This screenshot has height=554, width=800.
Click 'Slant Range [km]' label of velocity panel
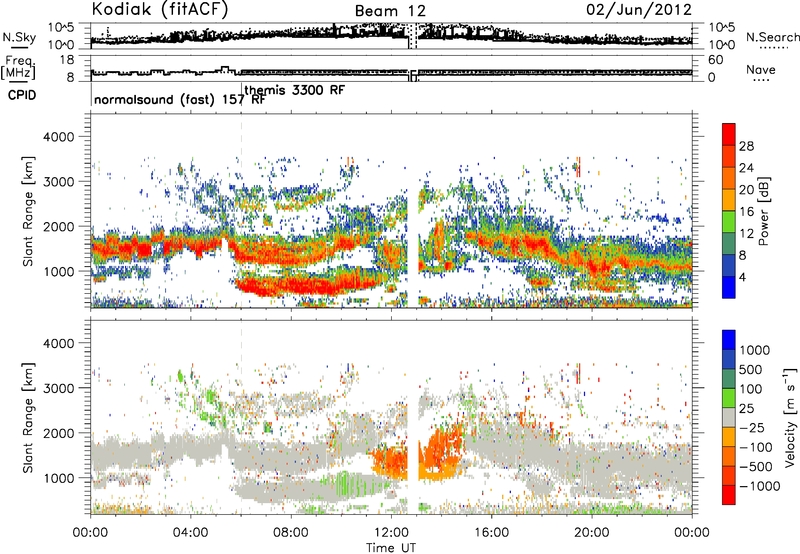[x=28, y=417]
